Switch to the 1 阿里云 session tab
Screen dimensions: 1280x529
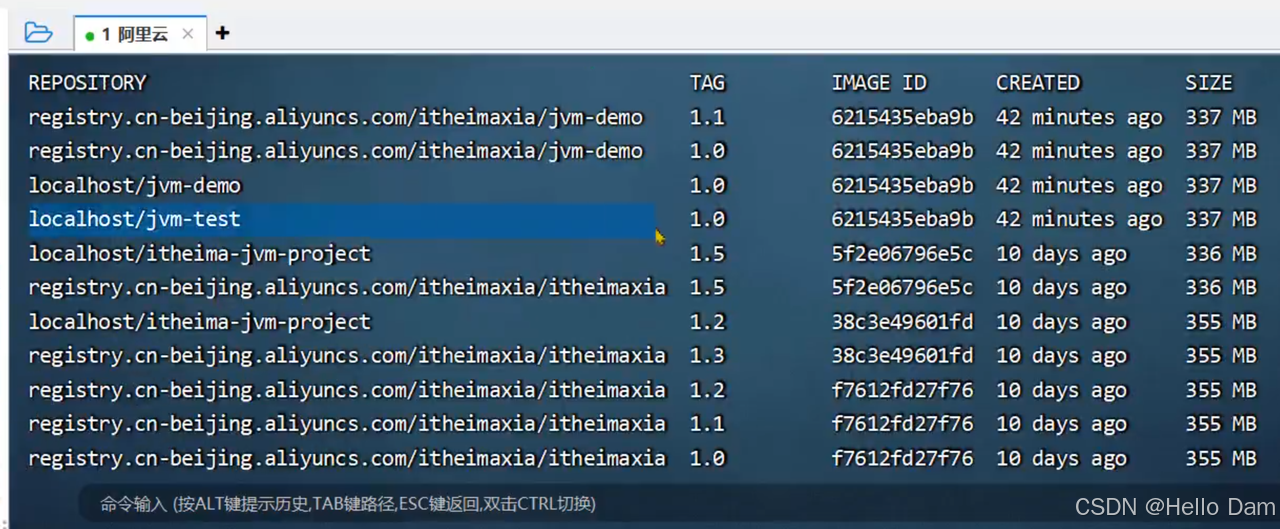(x=140, y=33)
